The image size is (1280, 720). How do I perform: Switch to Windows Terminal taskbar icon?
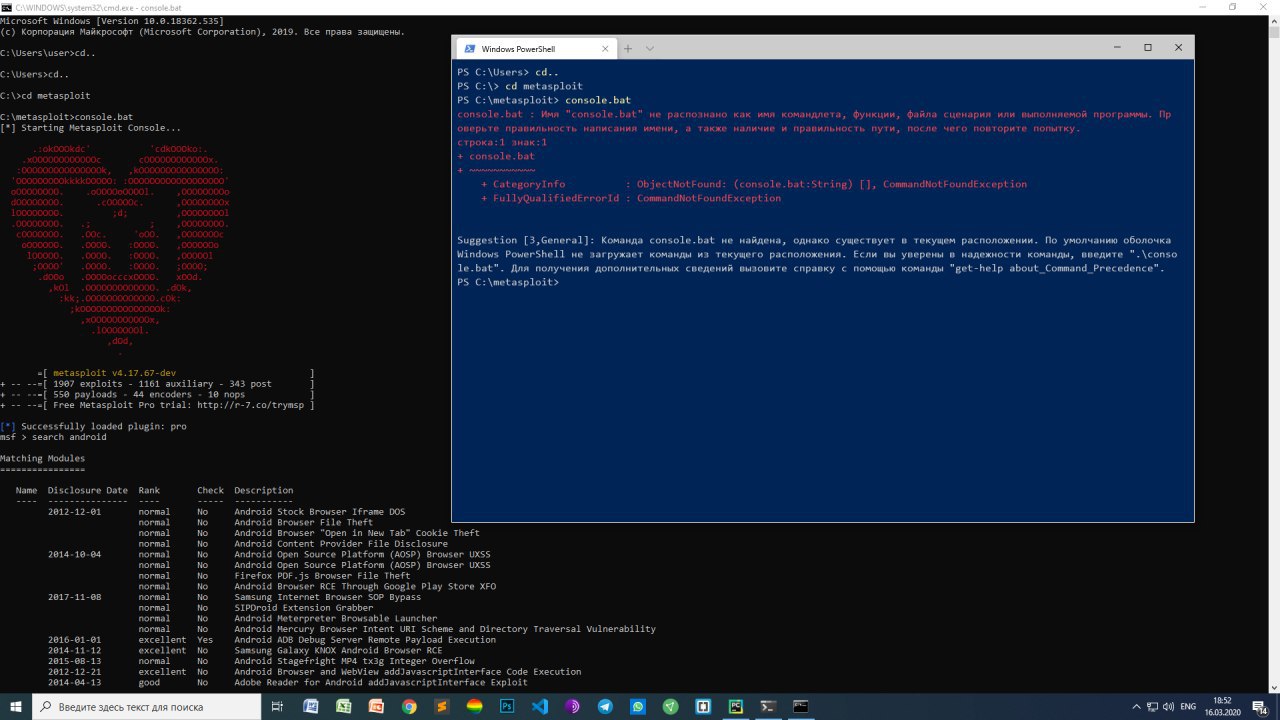click(x=768, y=706)
